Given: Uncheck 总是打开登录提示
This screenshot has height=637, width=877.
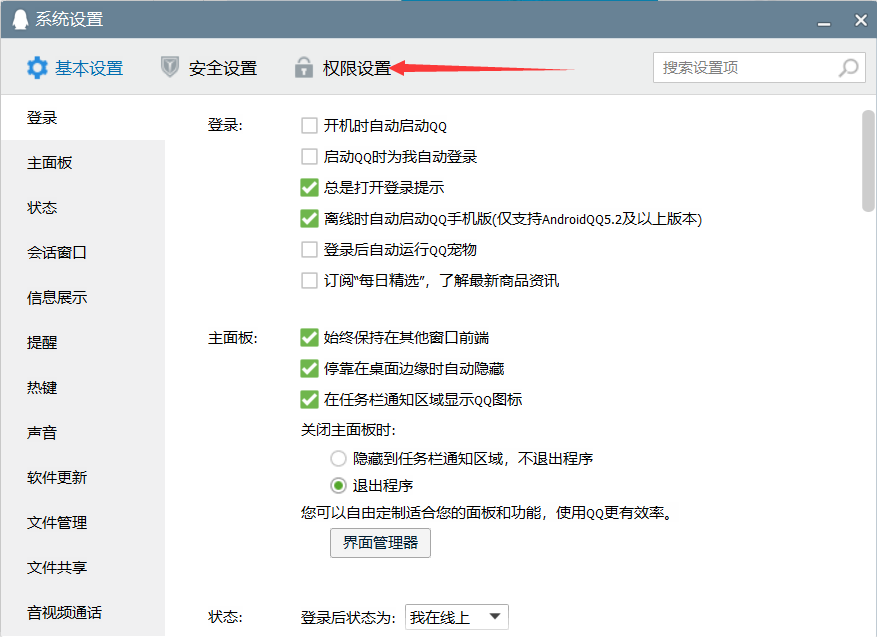Looking at the screenshot, I should point(309,187).
